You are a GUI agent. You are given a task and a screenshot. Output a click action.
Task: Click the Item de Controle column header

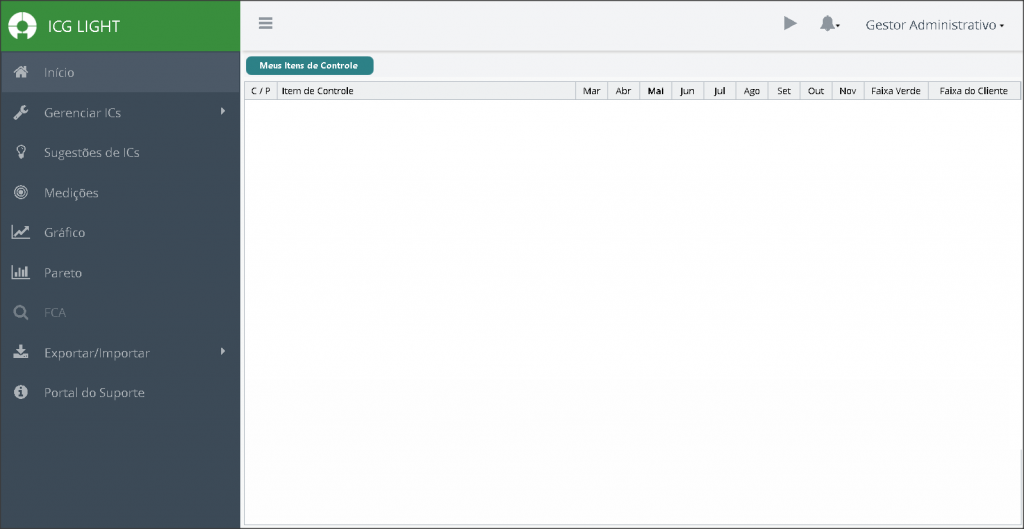pos(426,91)
